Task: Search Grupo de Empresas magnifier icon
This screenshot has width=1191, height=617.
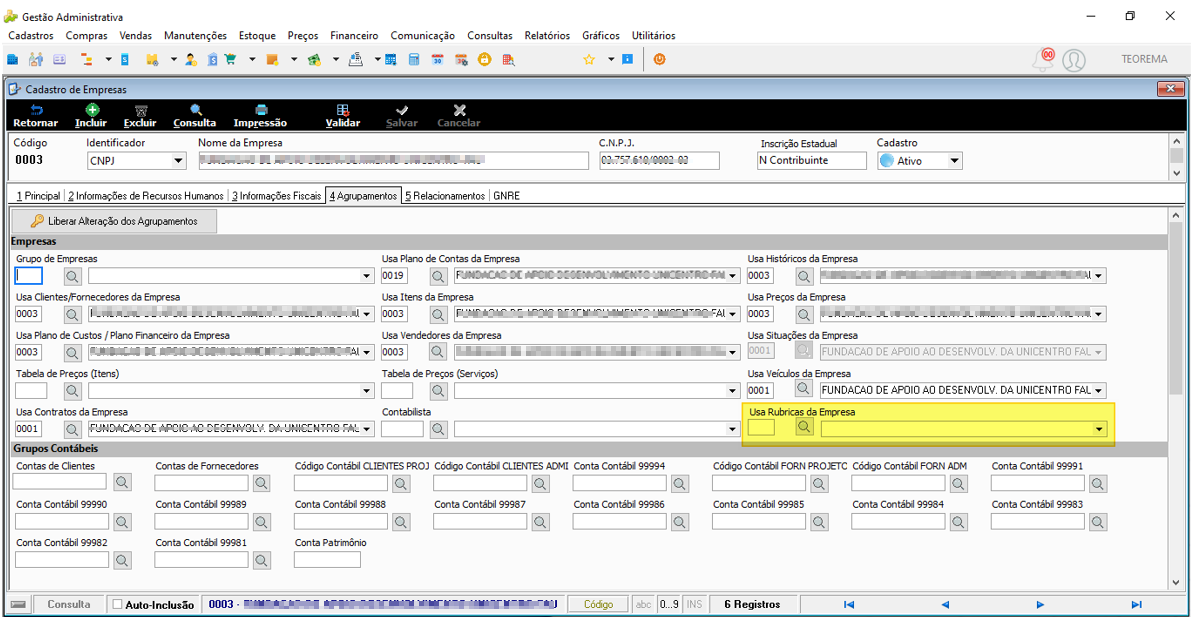Action: click(72, 275)
